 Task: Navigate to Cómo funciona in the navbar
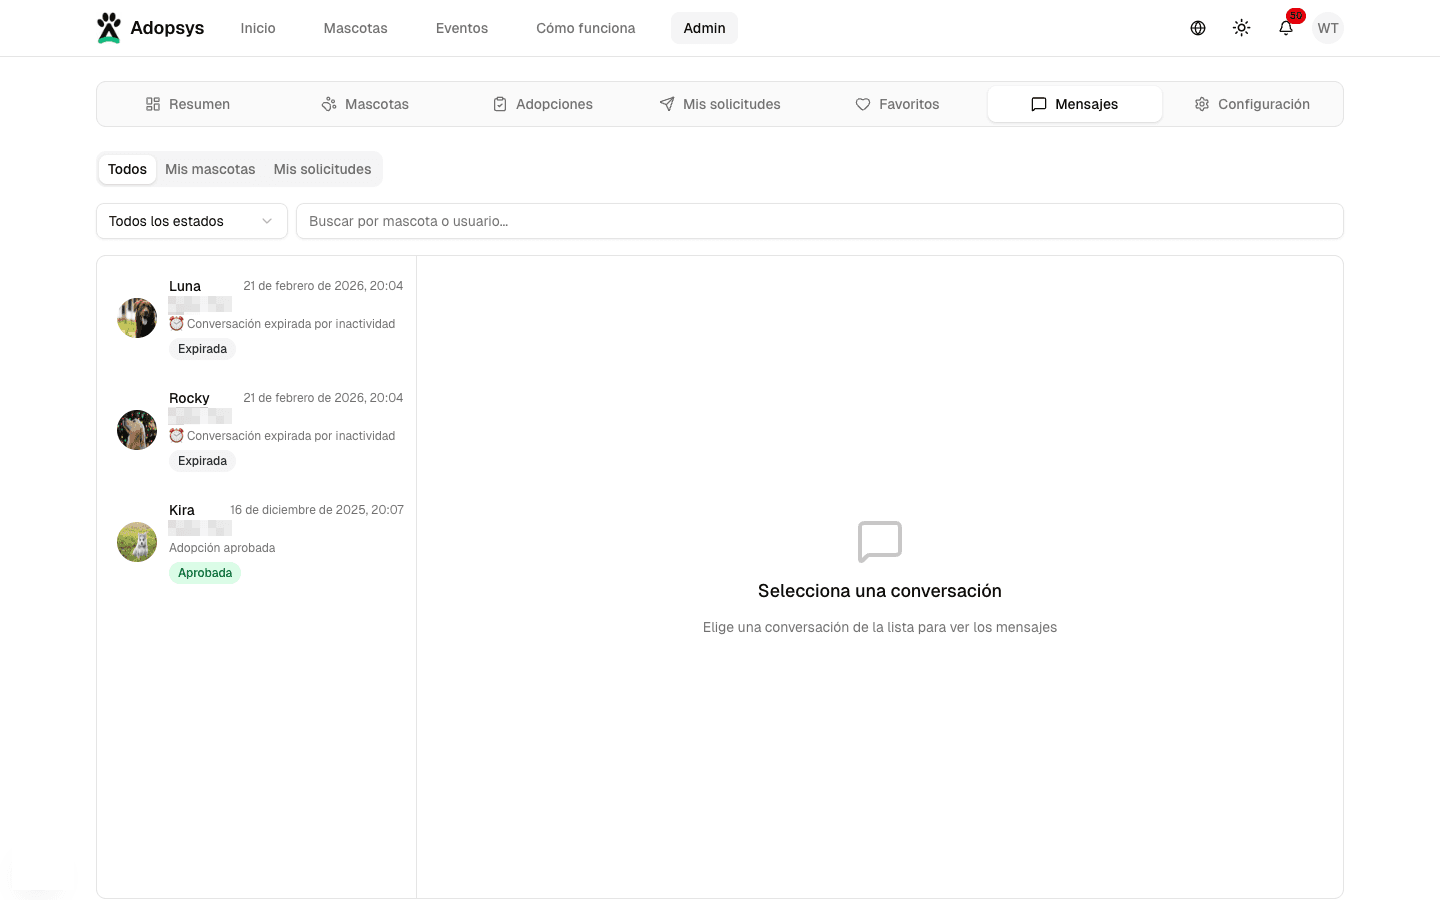click(585, 28)
